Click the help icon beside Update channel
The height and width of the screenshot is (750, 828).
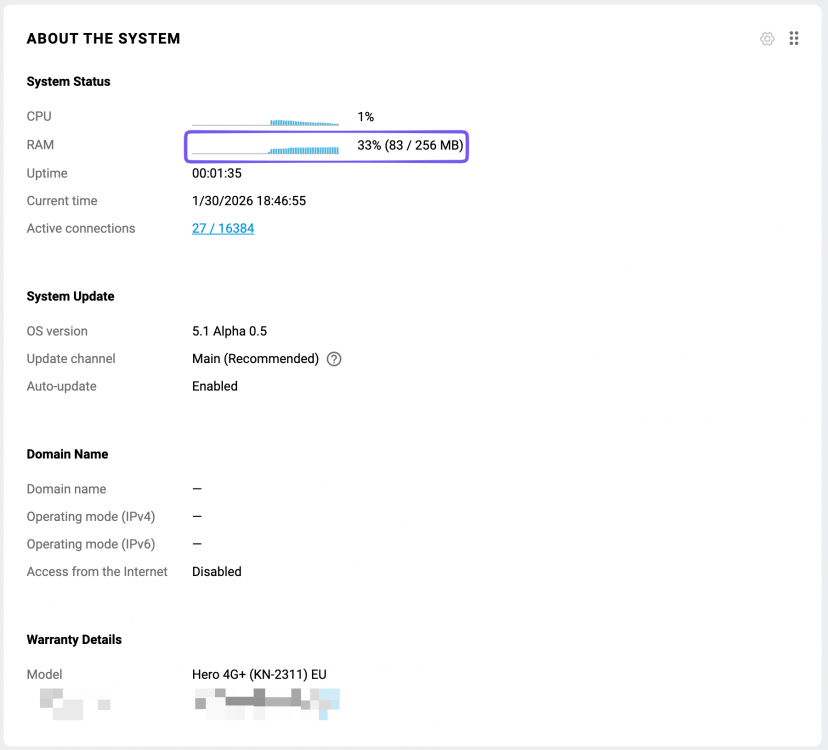pos(334,359)
